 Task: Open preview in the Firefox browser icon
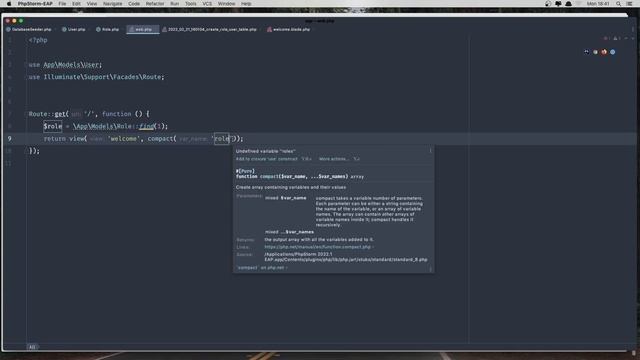coord(604,52)
